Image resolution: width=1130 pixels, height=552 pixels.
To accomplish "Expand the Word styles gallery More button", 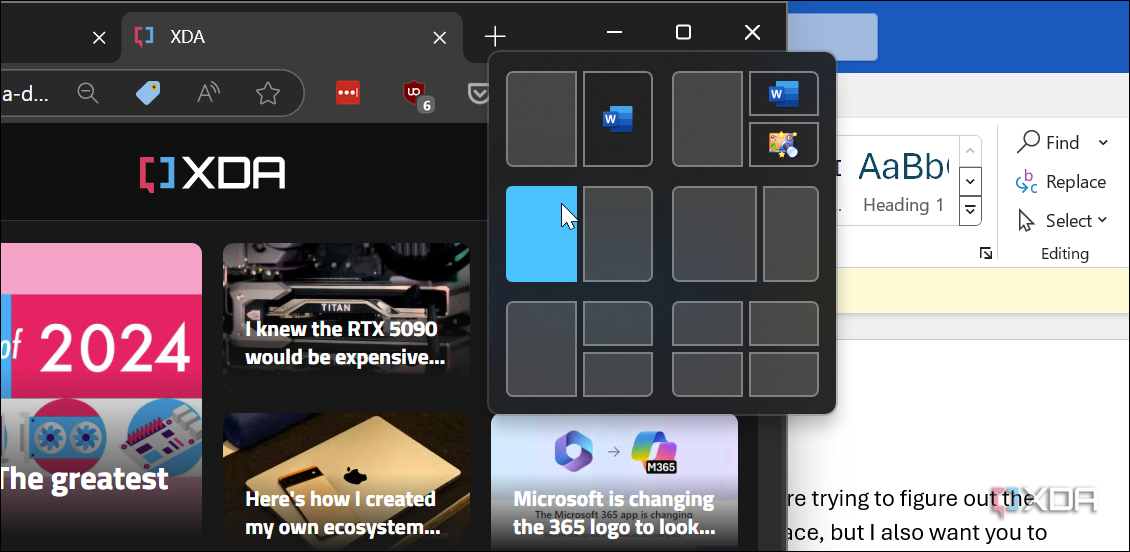I will (971, 210).
